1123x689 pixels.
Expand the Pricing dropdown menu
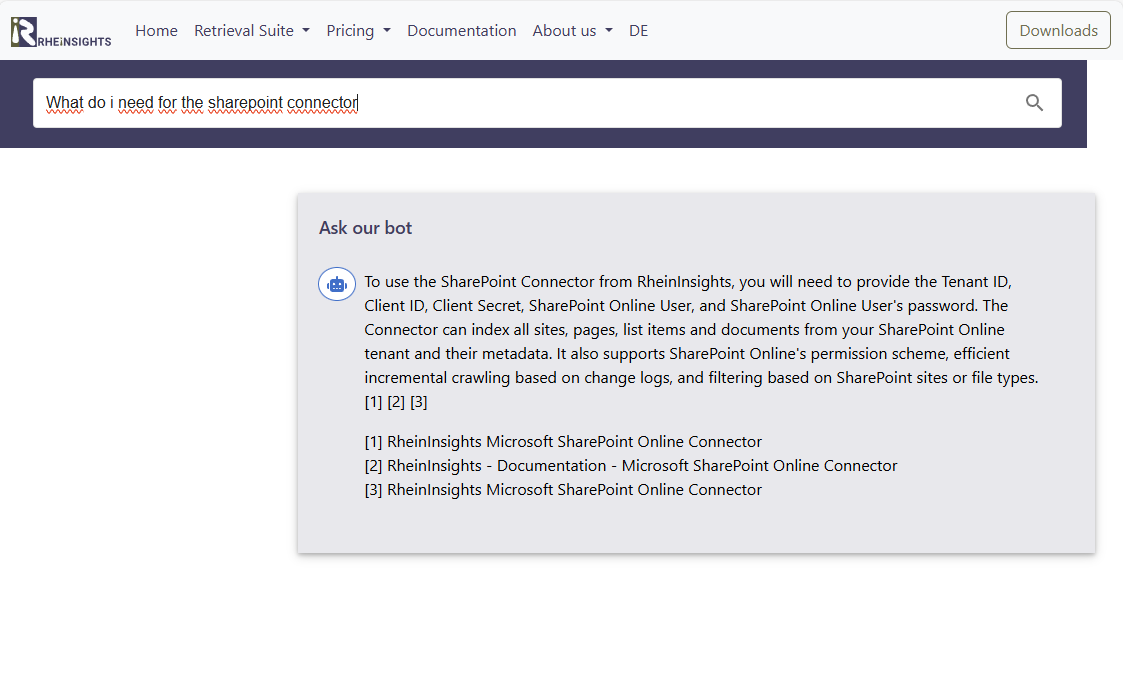[358, 31]
